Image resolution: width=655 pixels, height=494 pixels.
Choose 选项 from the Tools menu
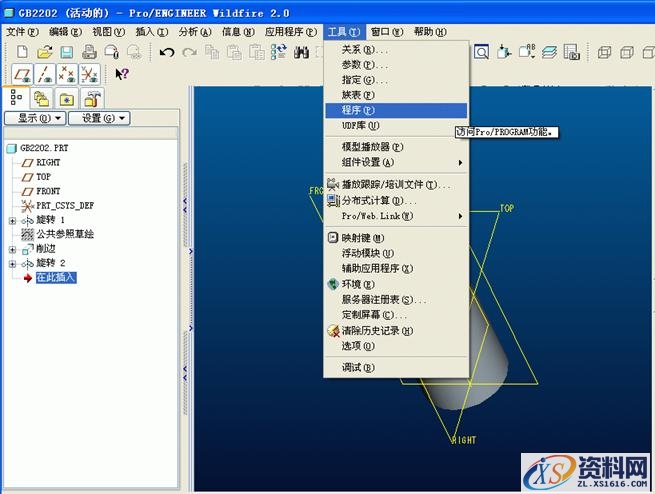pyautogui.click(x=396, y=346)
